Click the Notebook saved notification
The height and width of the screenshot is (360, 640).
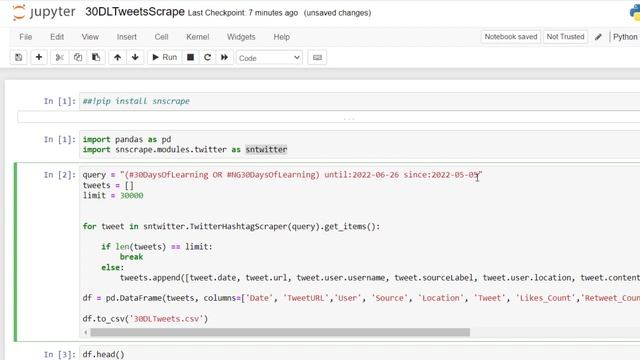click(x=511, y=37)
